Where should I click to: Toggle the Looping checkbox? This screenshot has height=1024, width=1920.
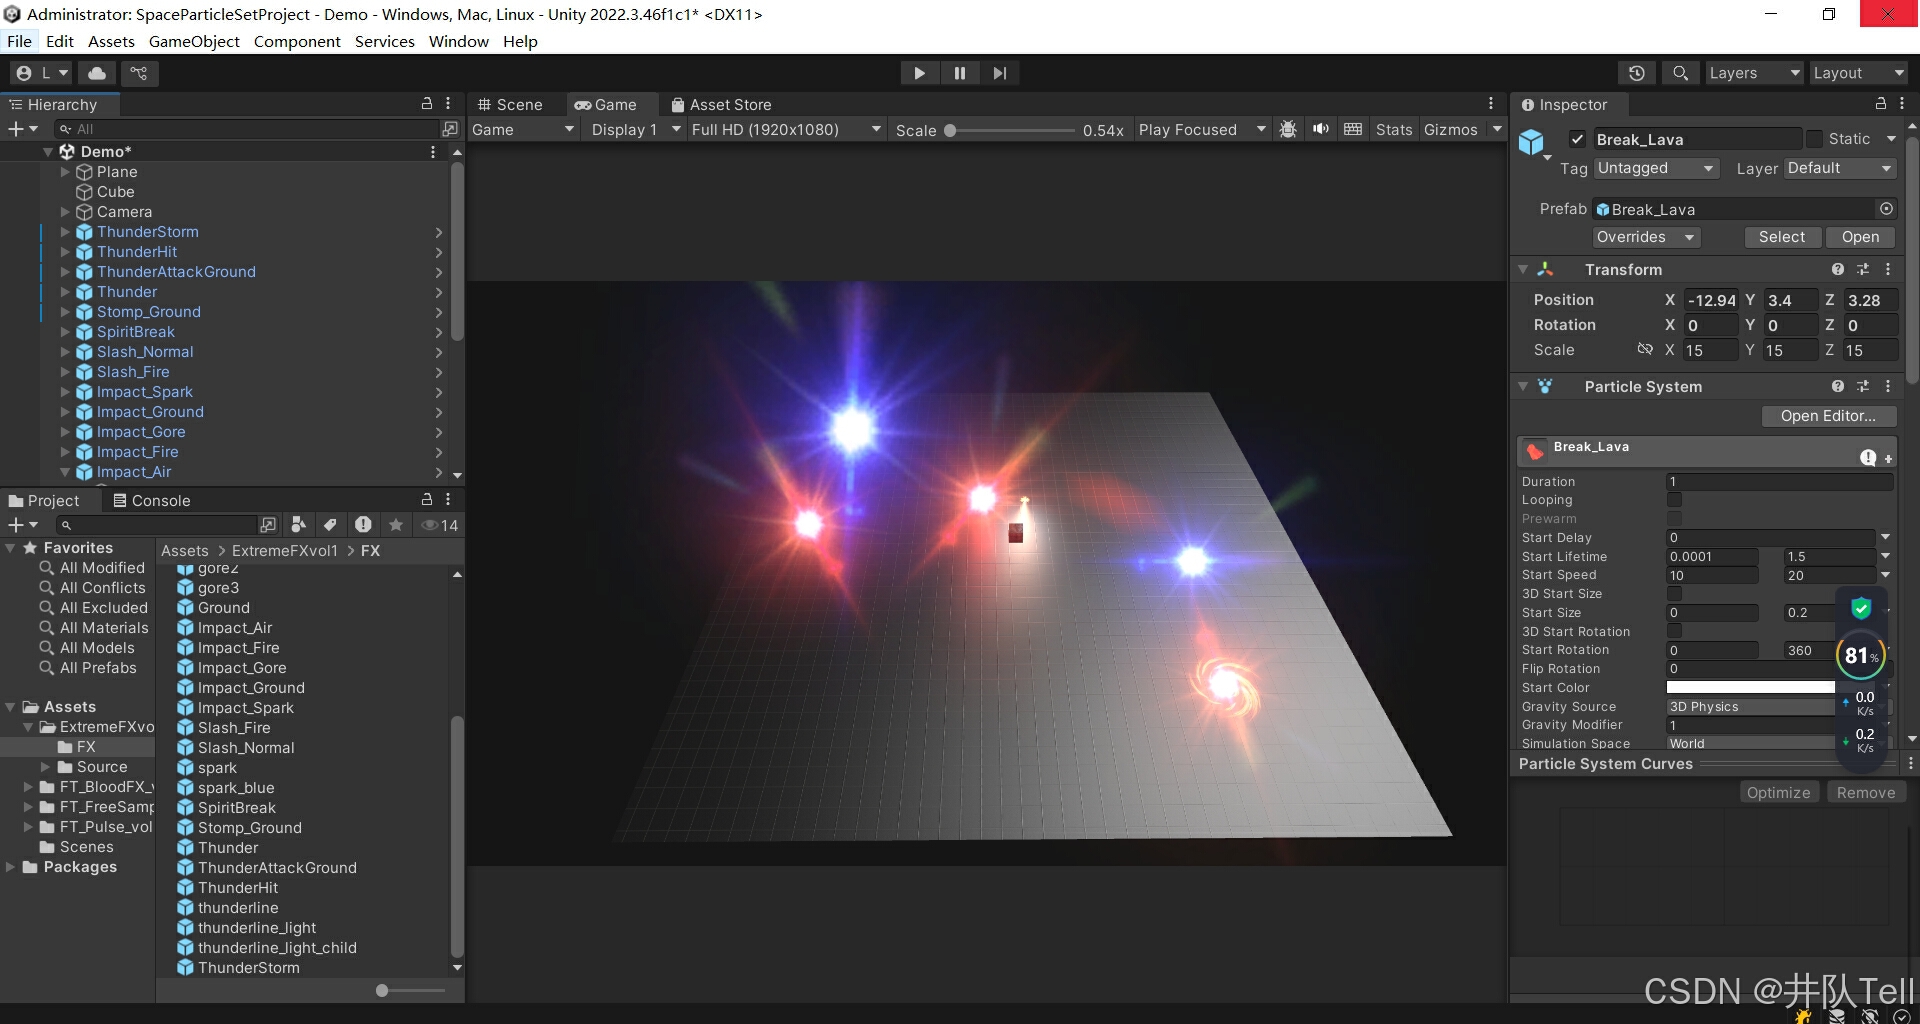coord(1674,500)
